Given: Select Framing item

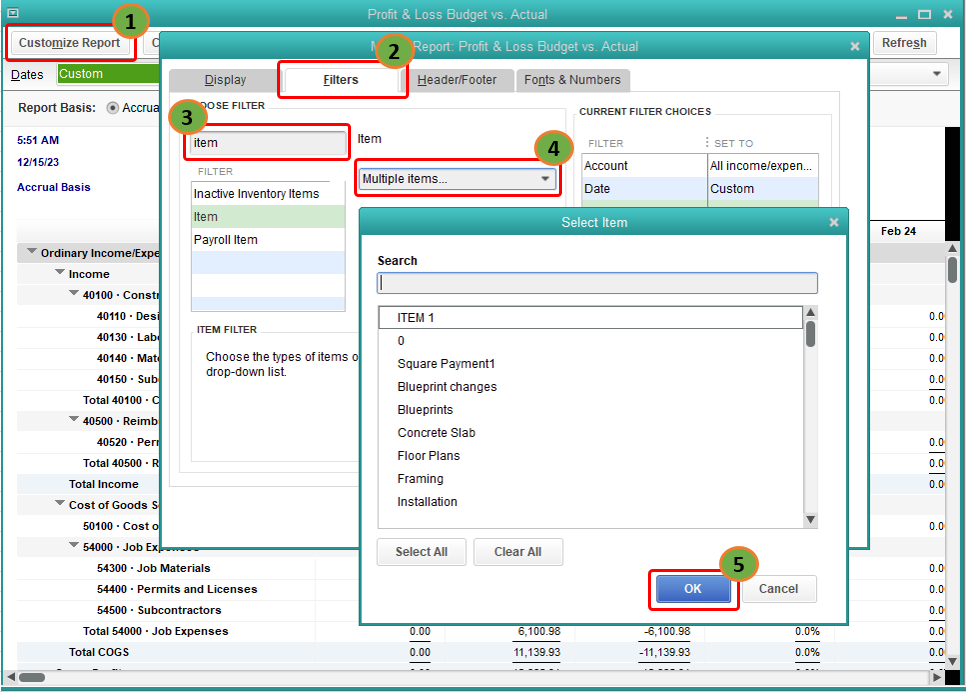Looking at the screenshot, I should point(590,479).
